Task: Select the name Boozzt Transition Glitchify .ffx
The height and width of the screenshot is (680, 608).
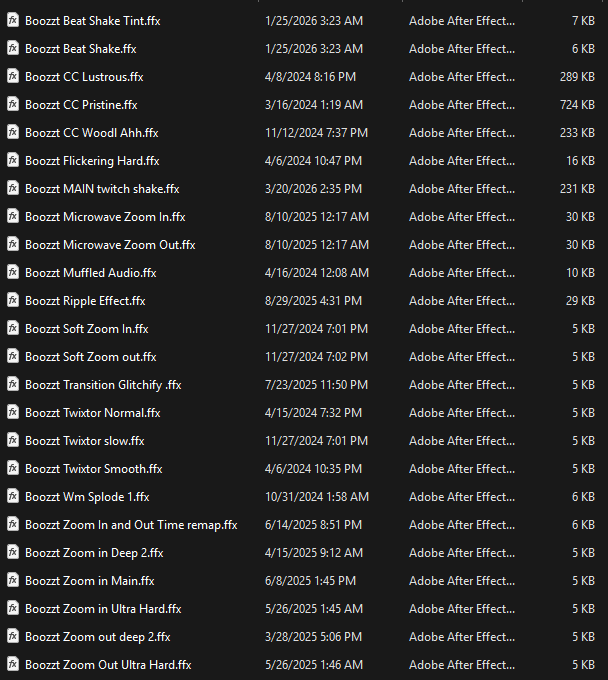Action: pos(103,385)
